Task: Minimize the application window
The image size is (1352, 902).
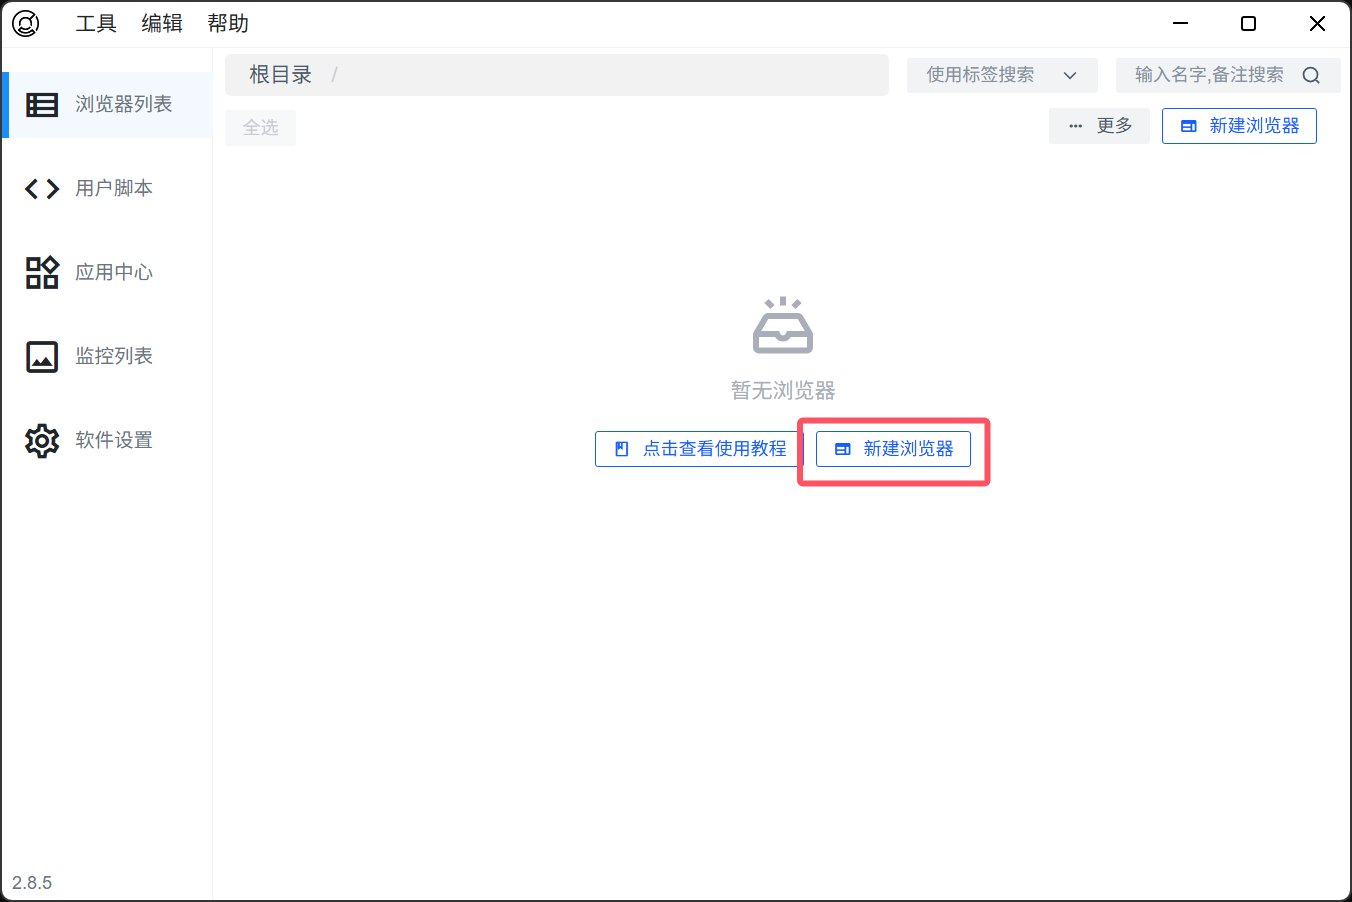Action: click(1180, 23)
